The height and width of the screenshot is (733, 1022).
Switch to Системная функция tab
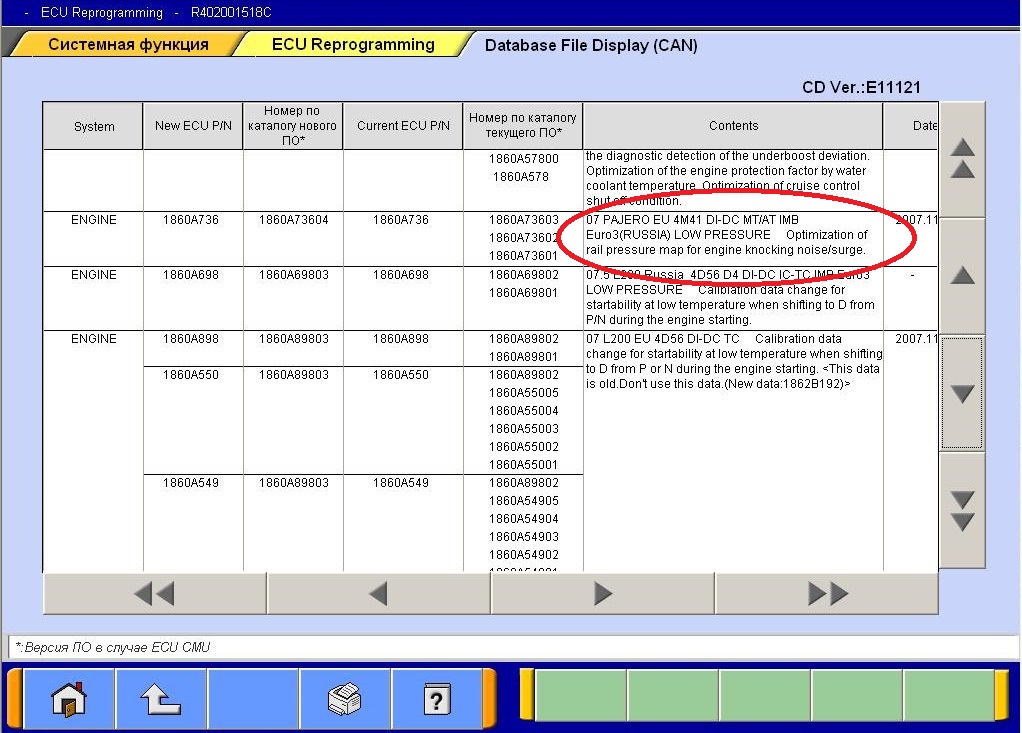(x=128, y=45)
